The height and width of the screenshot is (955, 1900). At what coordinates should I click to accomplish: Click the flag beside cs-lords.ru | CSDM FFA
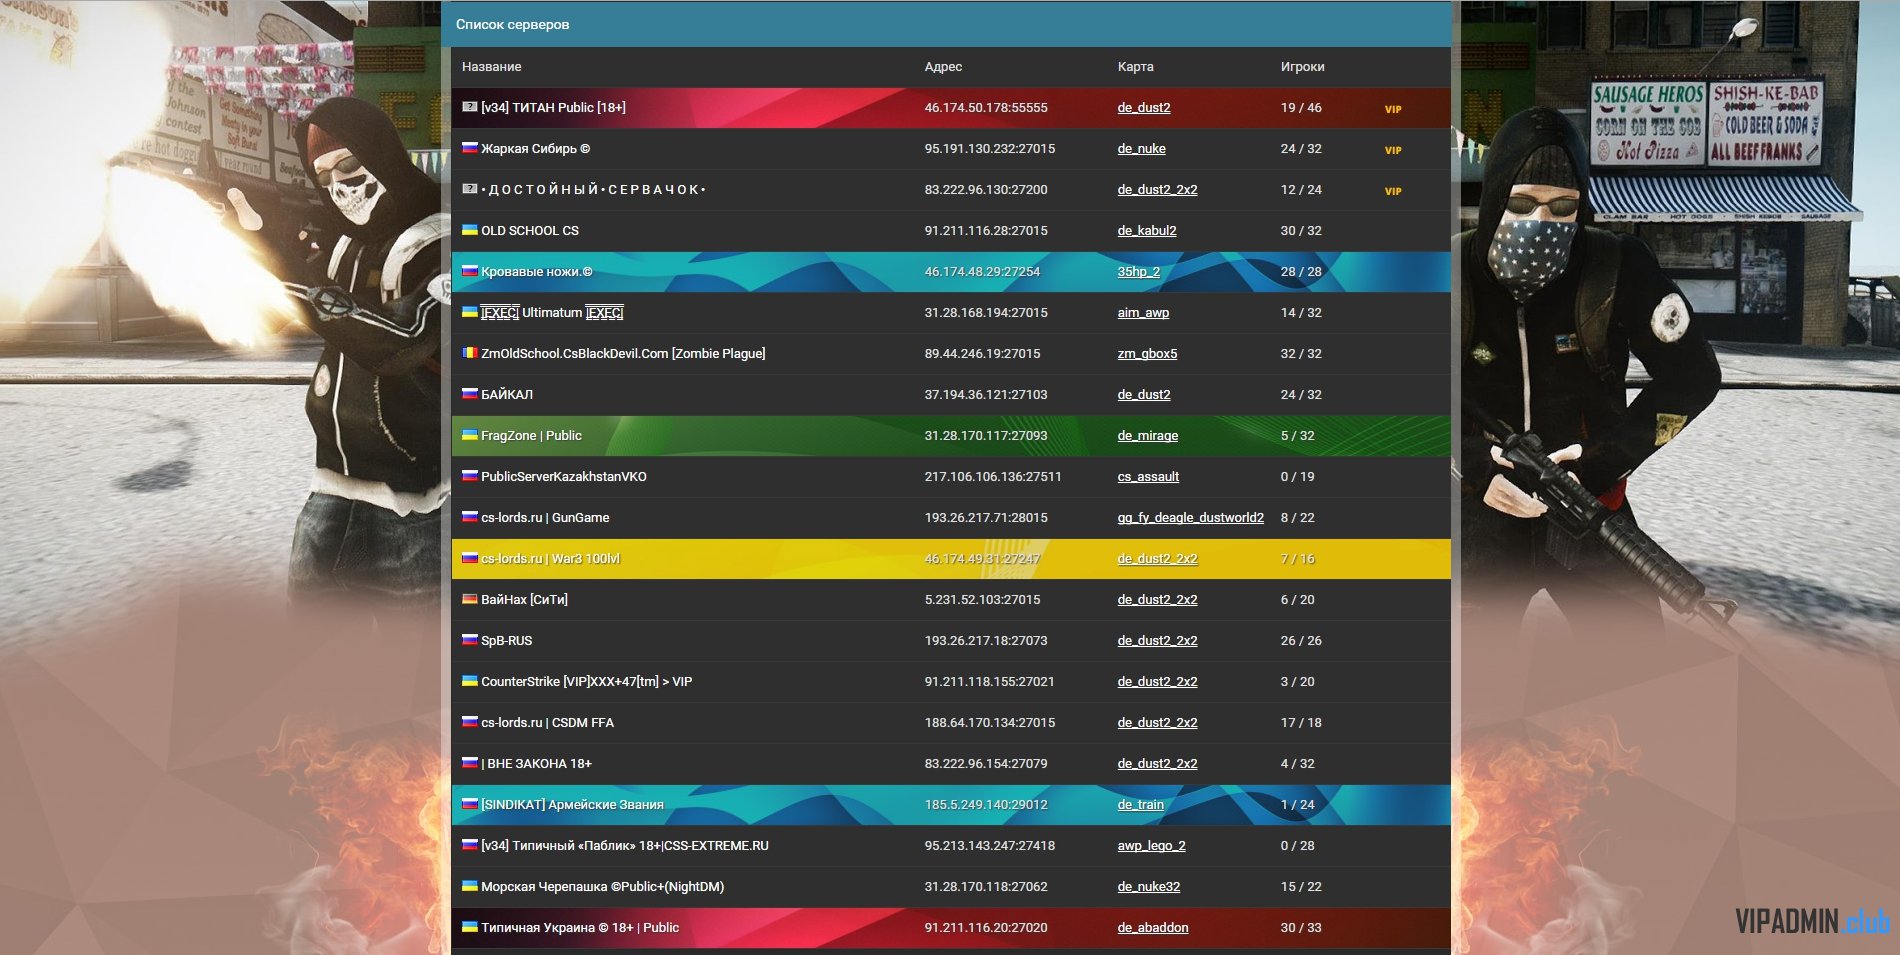469,721
